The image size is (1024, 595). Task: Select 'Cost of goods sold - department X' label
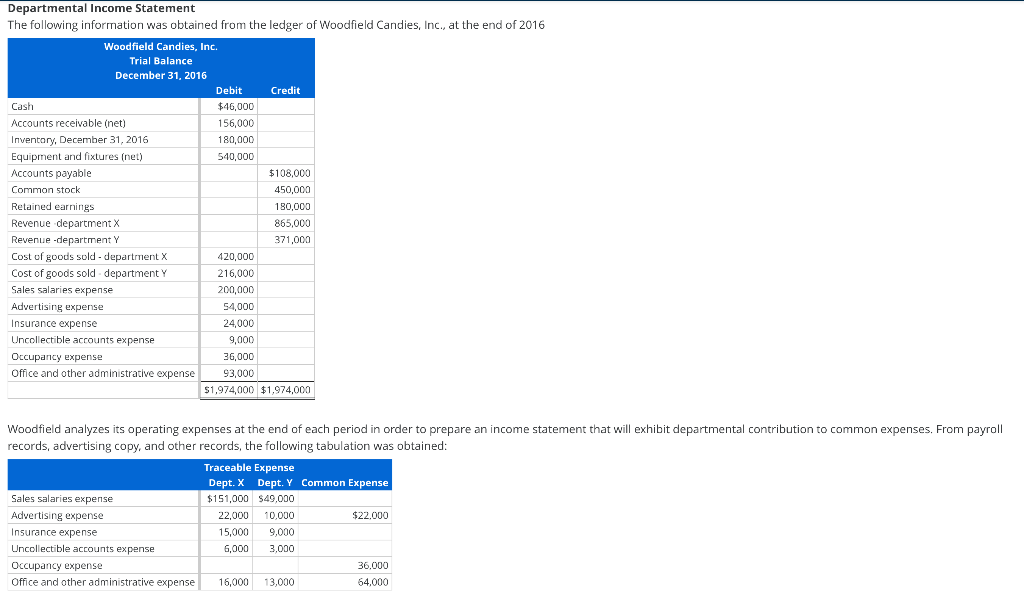(89, 257)
